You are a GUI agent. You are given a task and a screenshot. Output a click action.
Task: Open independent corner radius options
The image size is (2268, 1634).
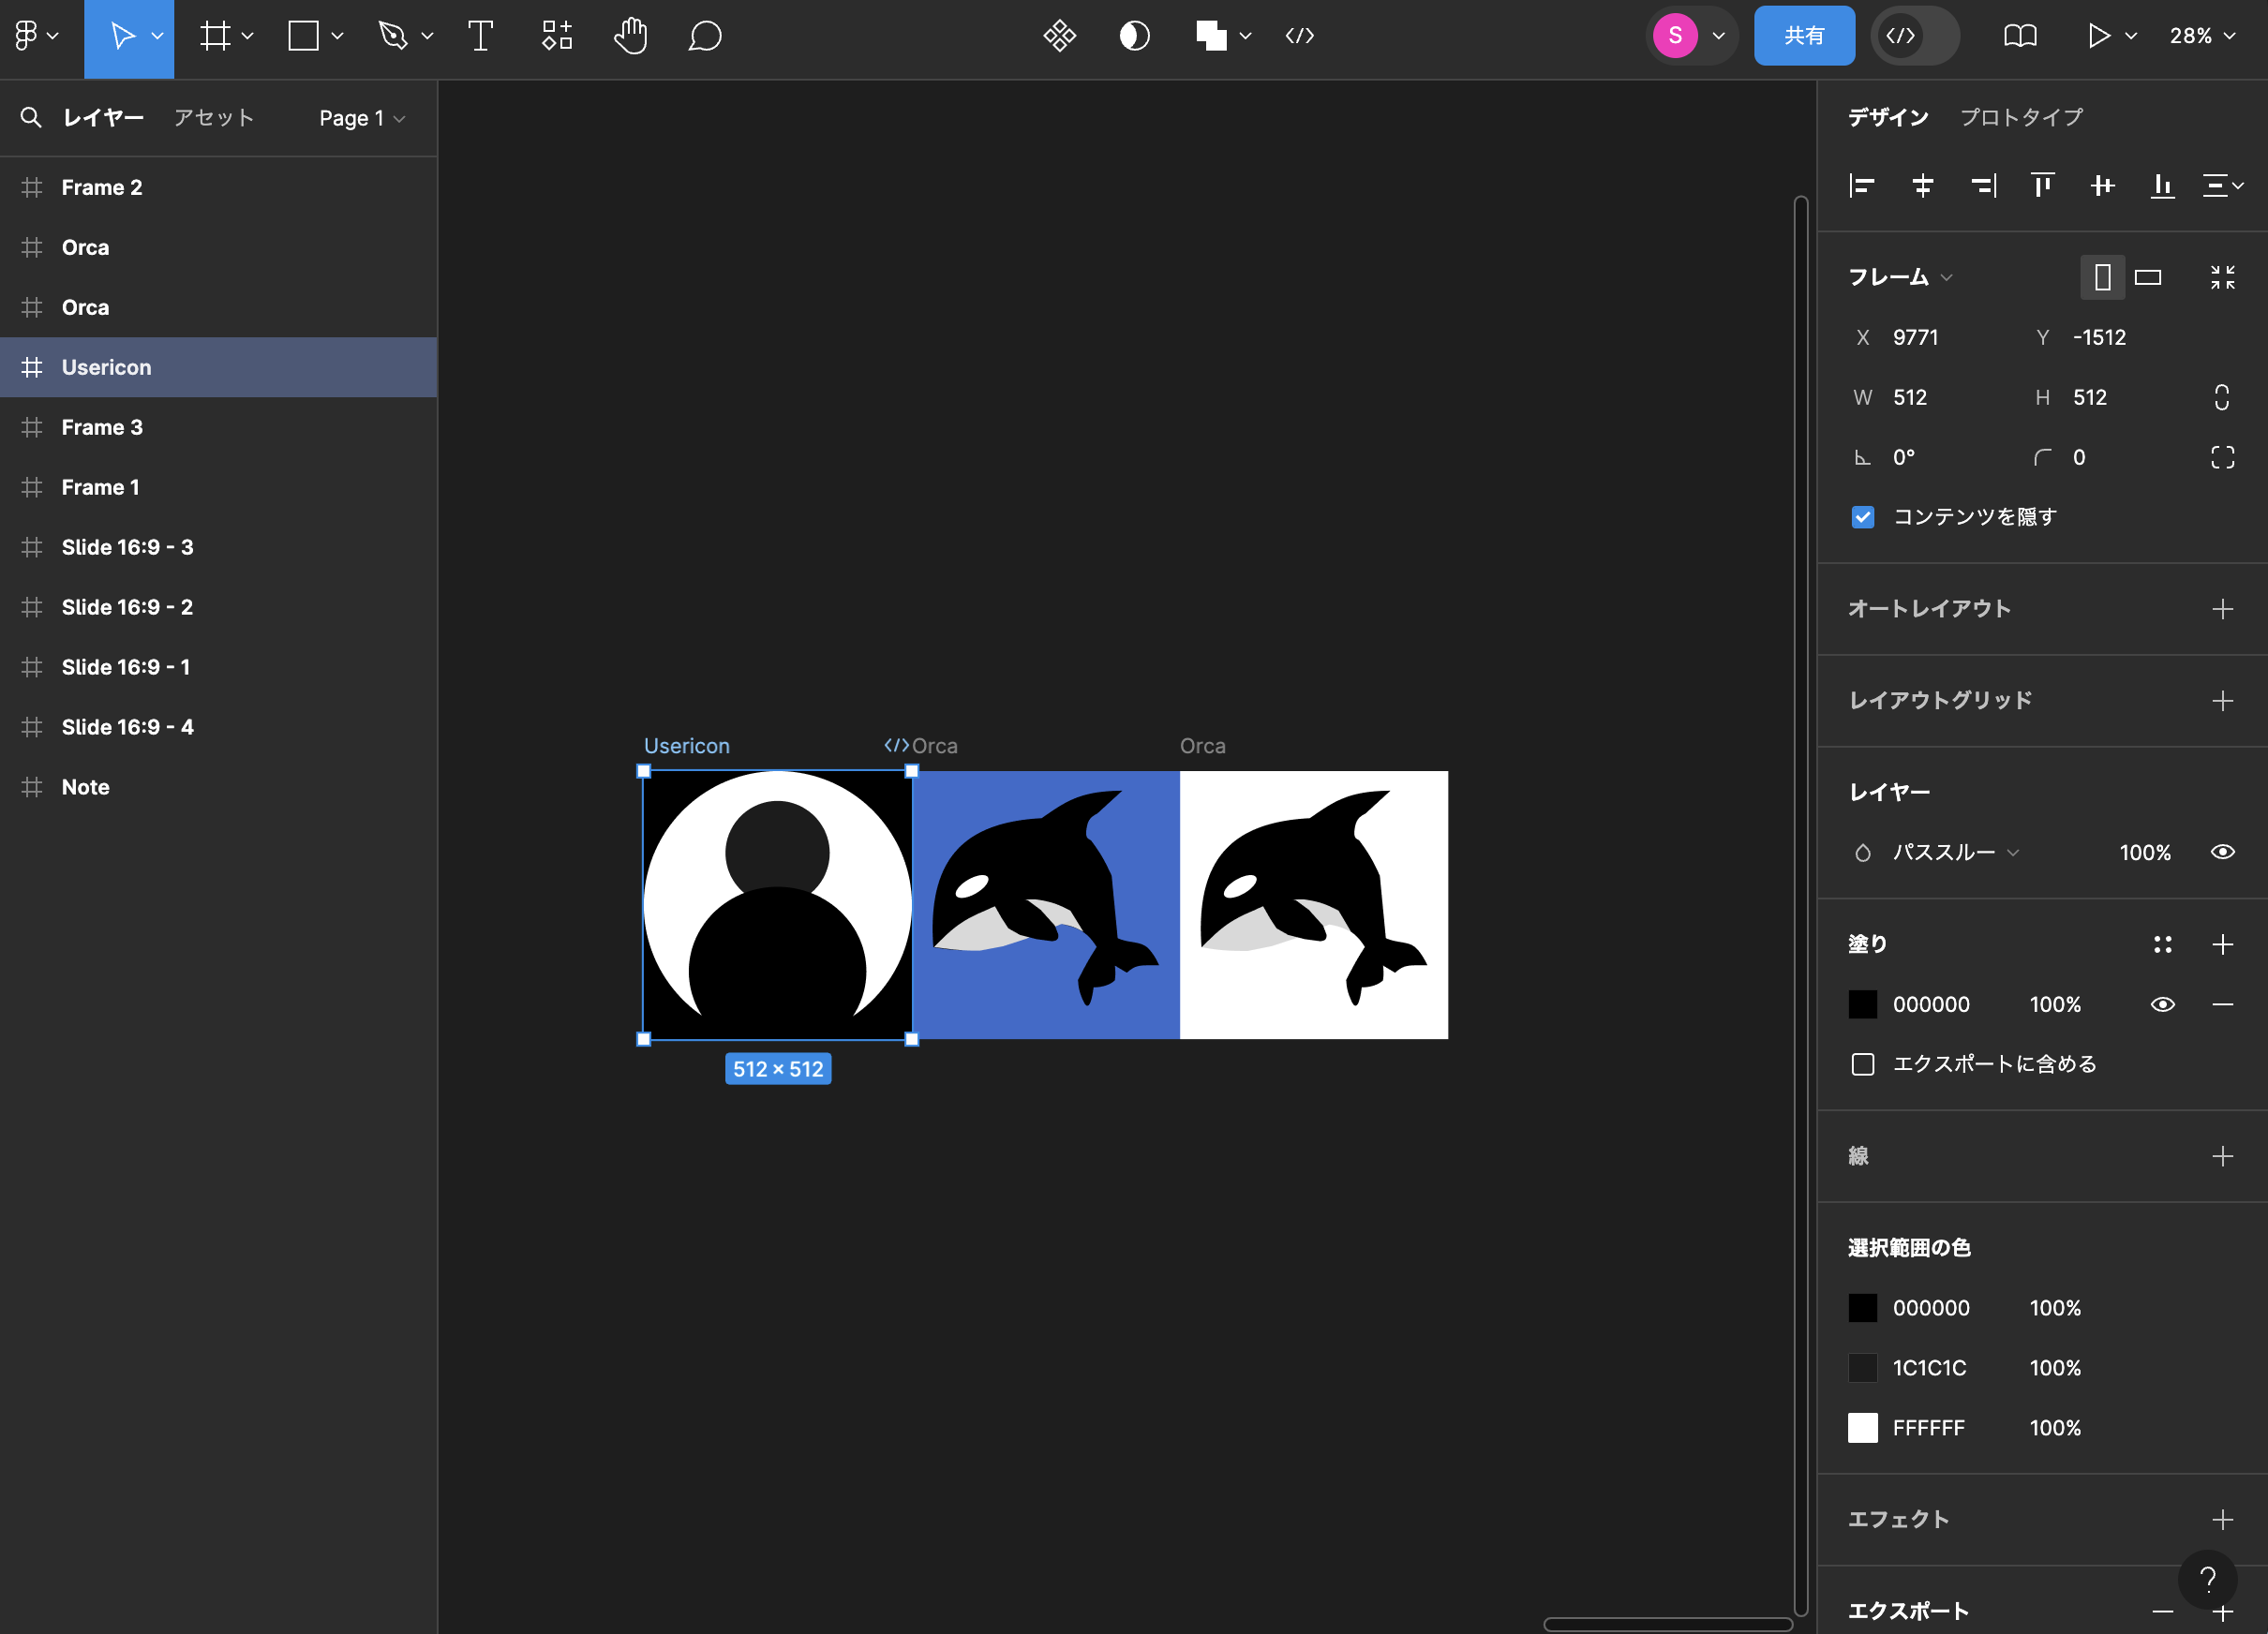pos(2222,457)
